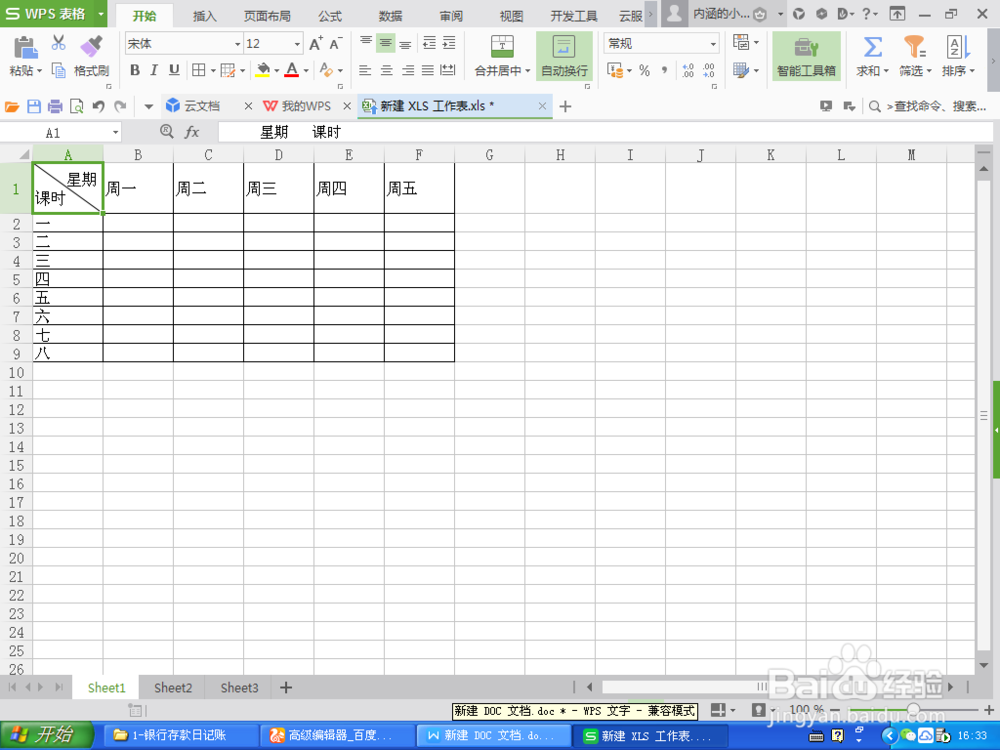1000x750 pixels.
Task: Open the Name Box dropdown
Action: (x=115, y=133)
